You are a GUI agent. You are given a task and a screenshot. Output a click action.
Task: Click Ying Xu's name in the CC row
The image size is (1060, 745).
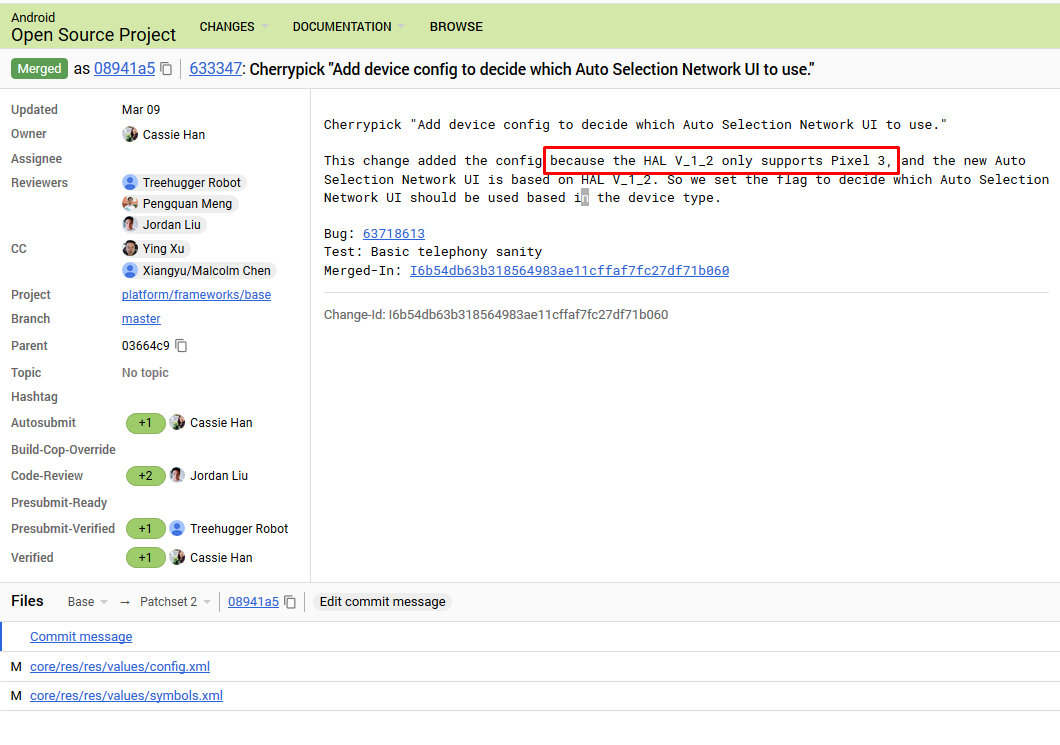pyautogui.click(x=164, y=249)
